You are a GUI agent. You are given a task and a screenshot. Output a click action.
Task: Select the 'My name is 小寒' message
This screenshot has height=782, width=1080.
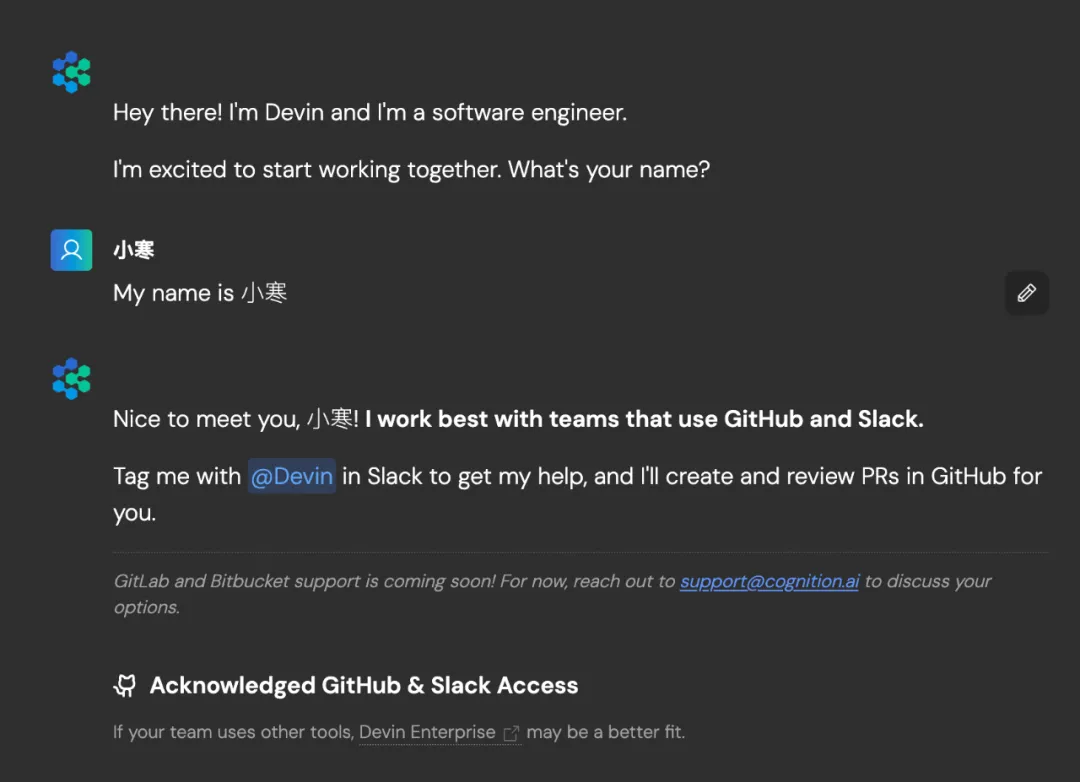pyautogui.click(x=200, y=293)
